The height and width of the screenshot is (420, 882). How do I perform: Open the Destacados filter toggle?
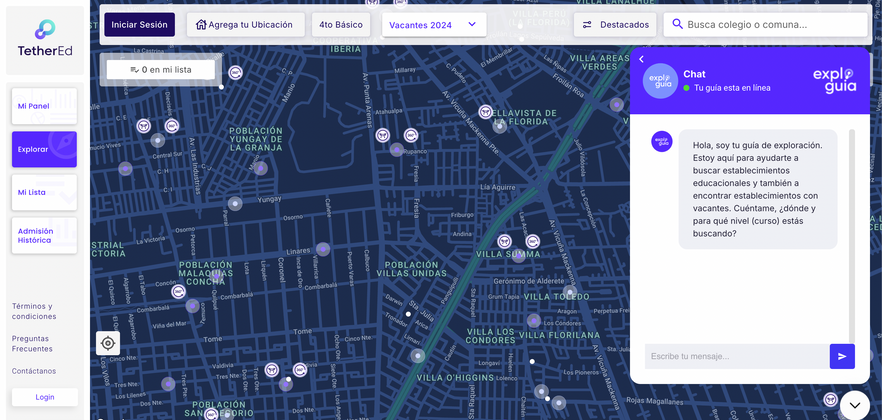coord(615,25)
